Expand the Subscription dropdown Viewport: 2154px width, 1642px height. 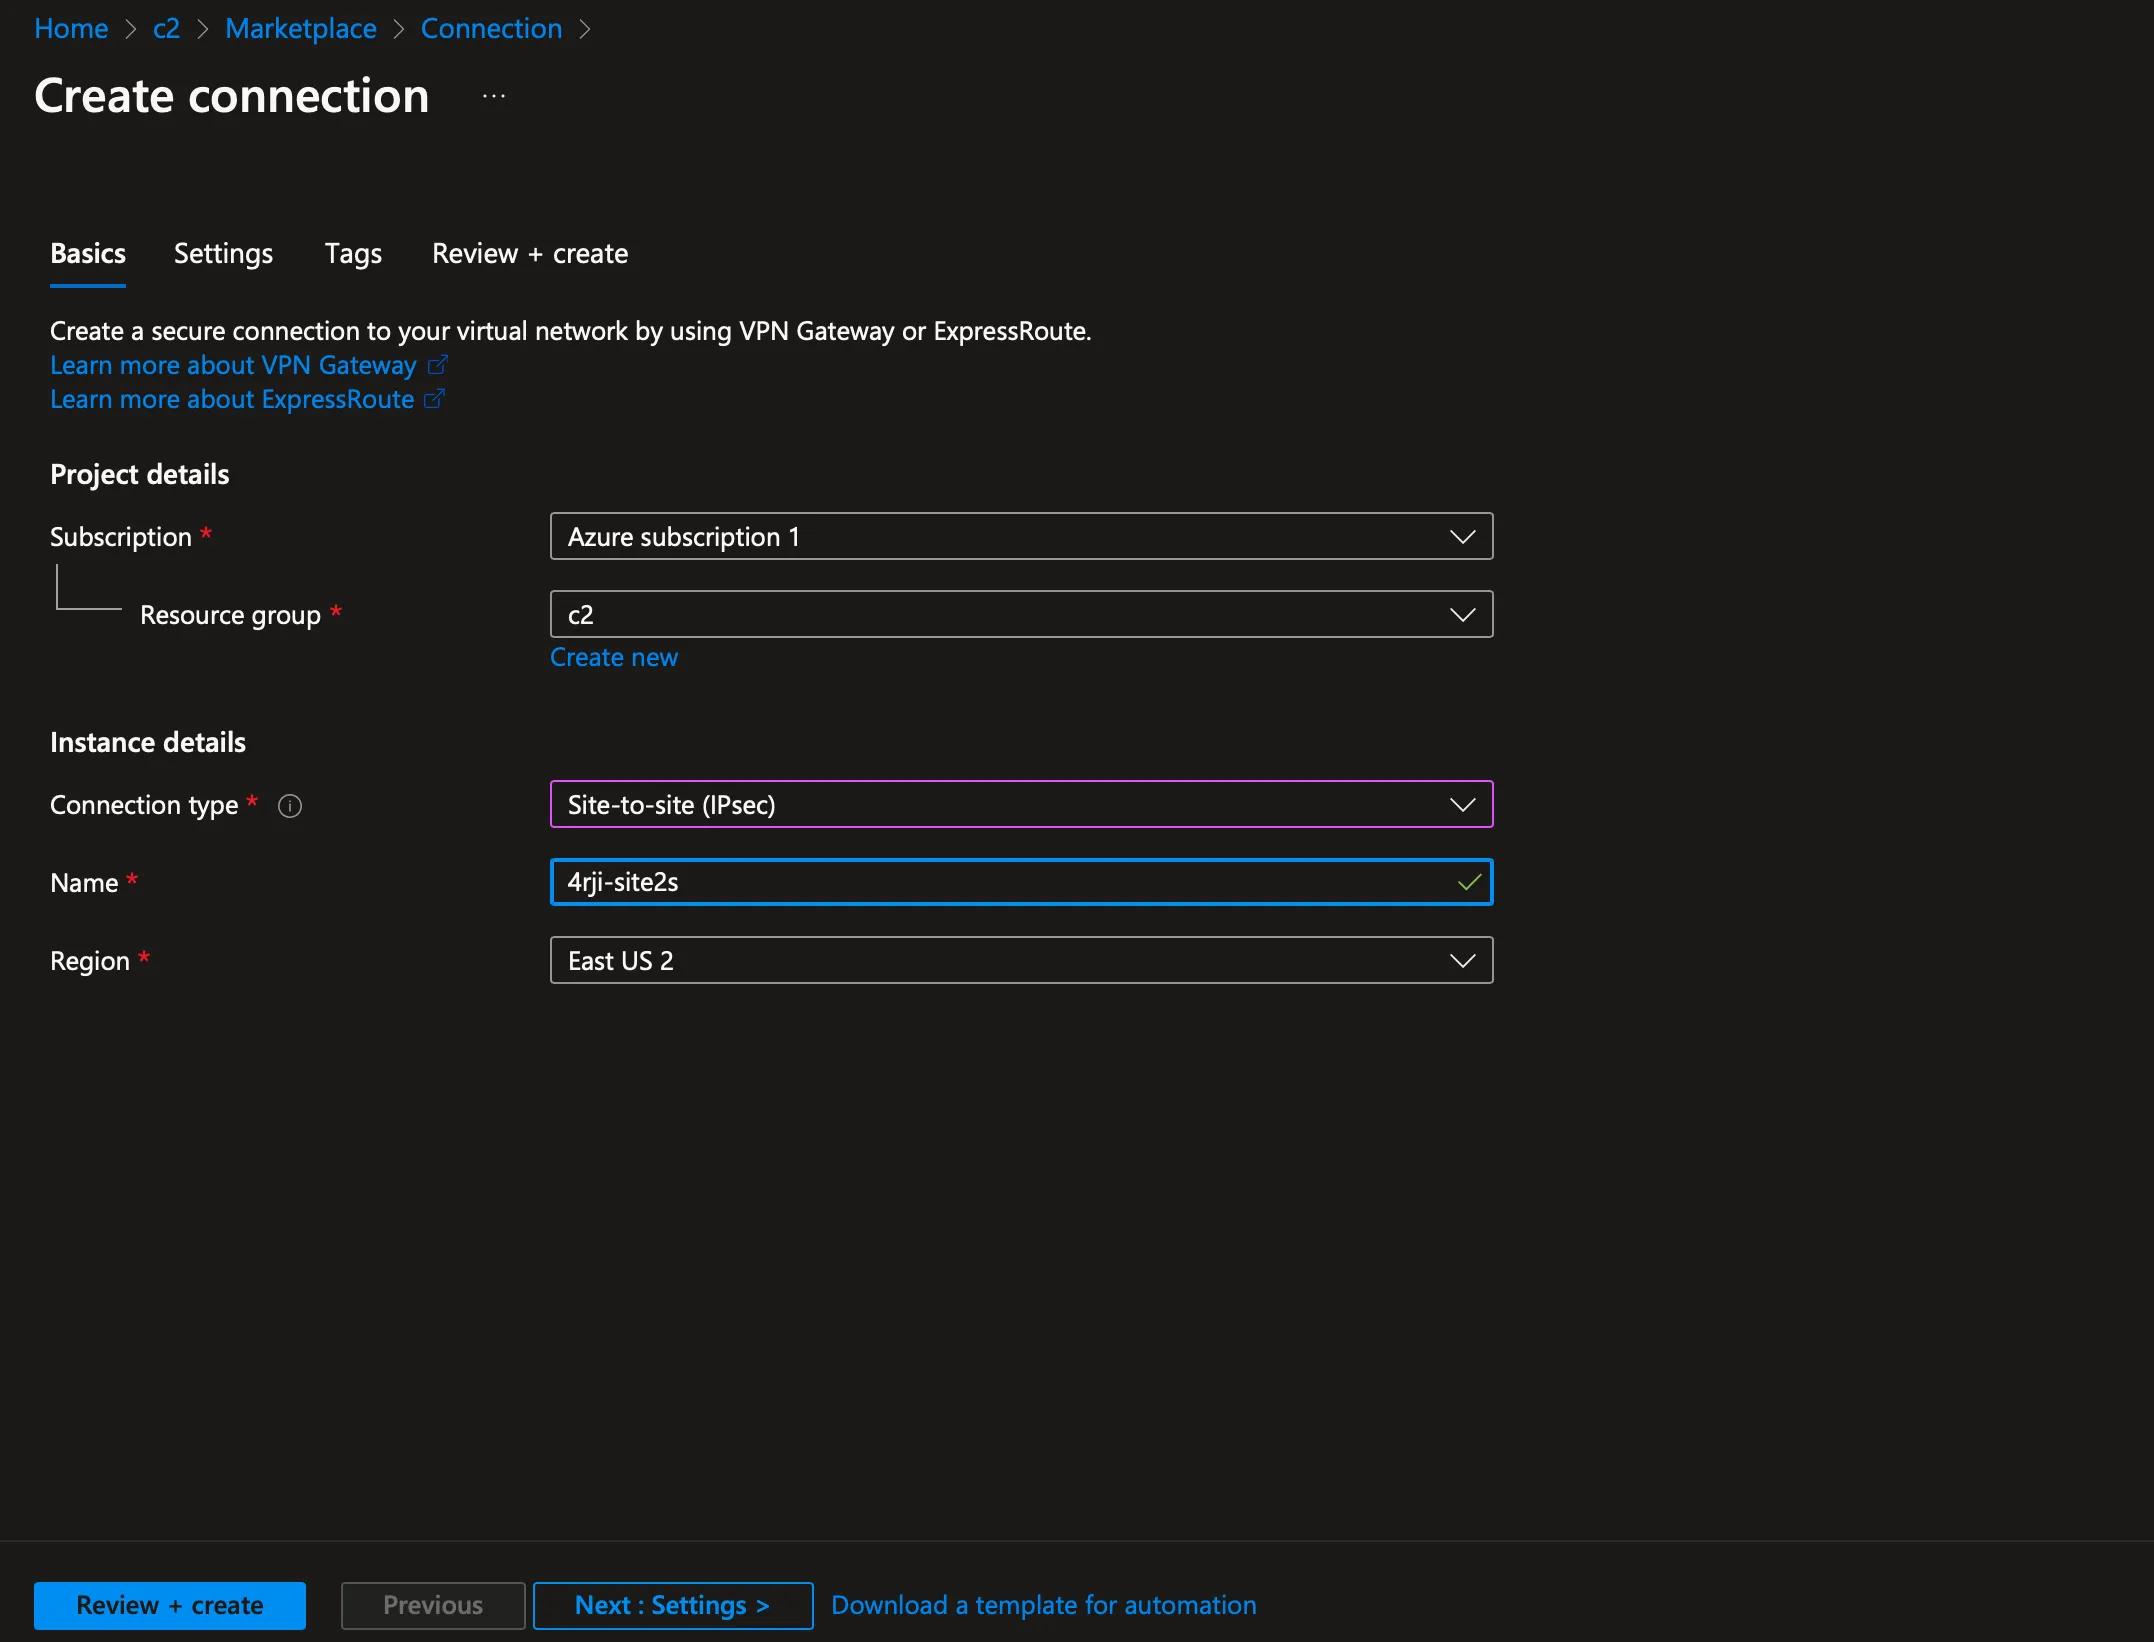coord(1021,537)
